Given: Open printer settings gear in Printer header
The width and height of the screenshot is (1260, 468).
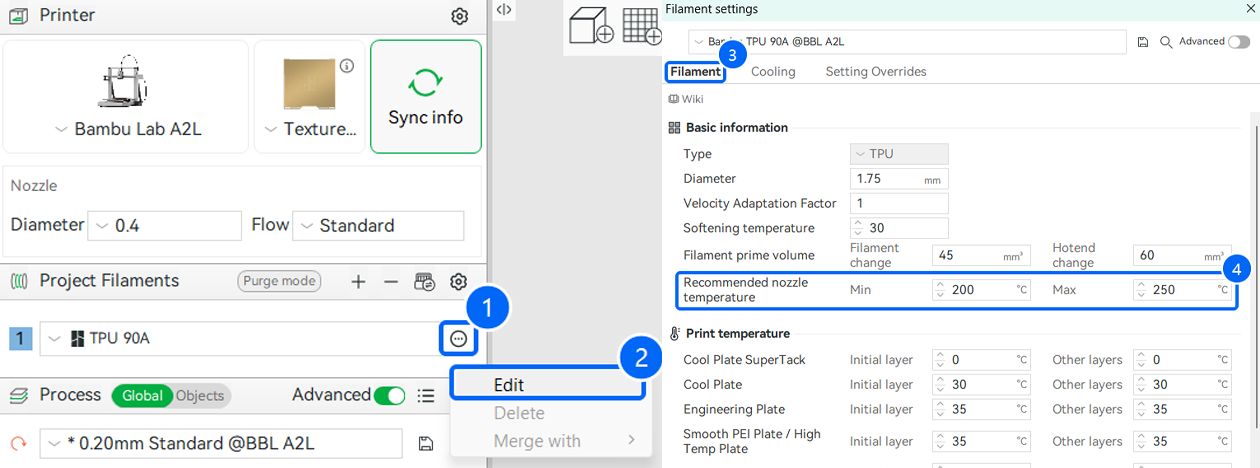Looking at the screenshot, I should [459, 16].
